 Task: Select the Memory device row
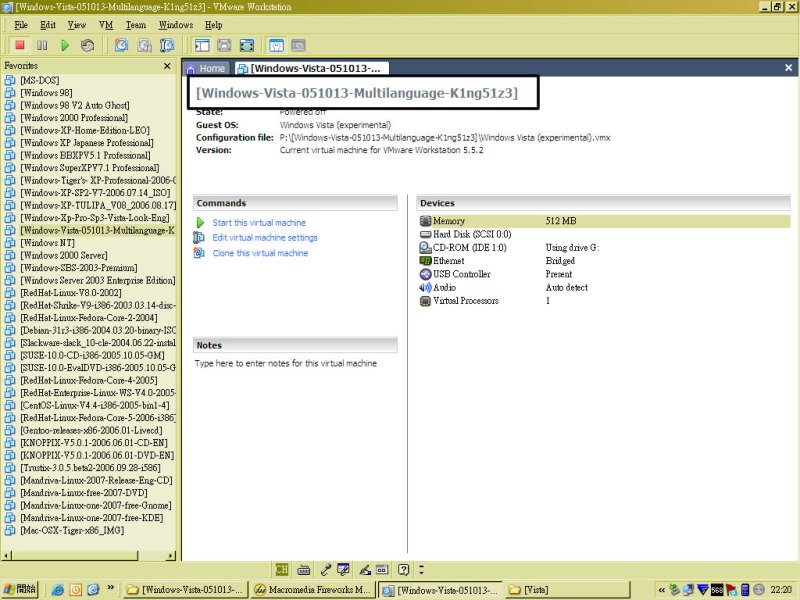tap(605, 221)
